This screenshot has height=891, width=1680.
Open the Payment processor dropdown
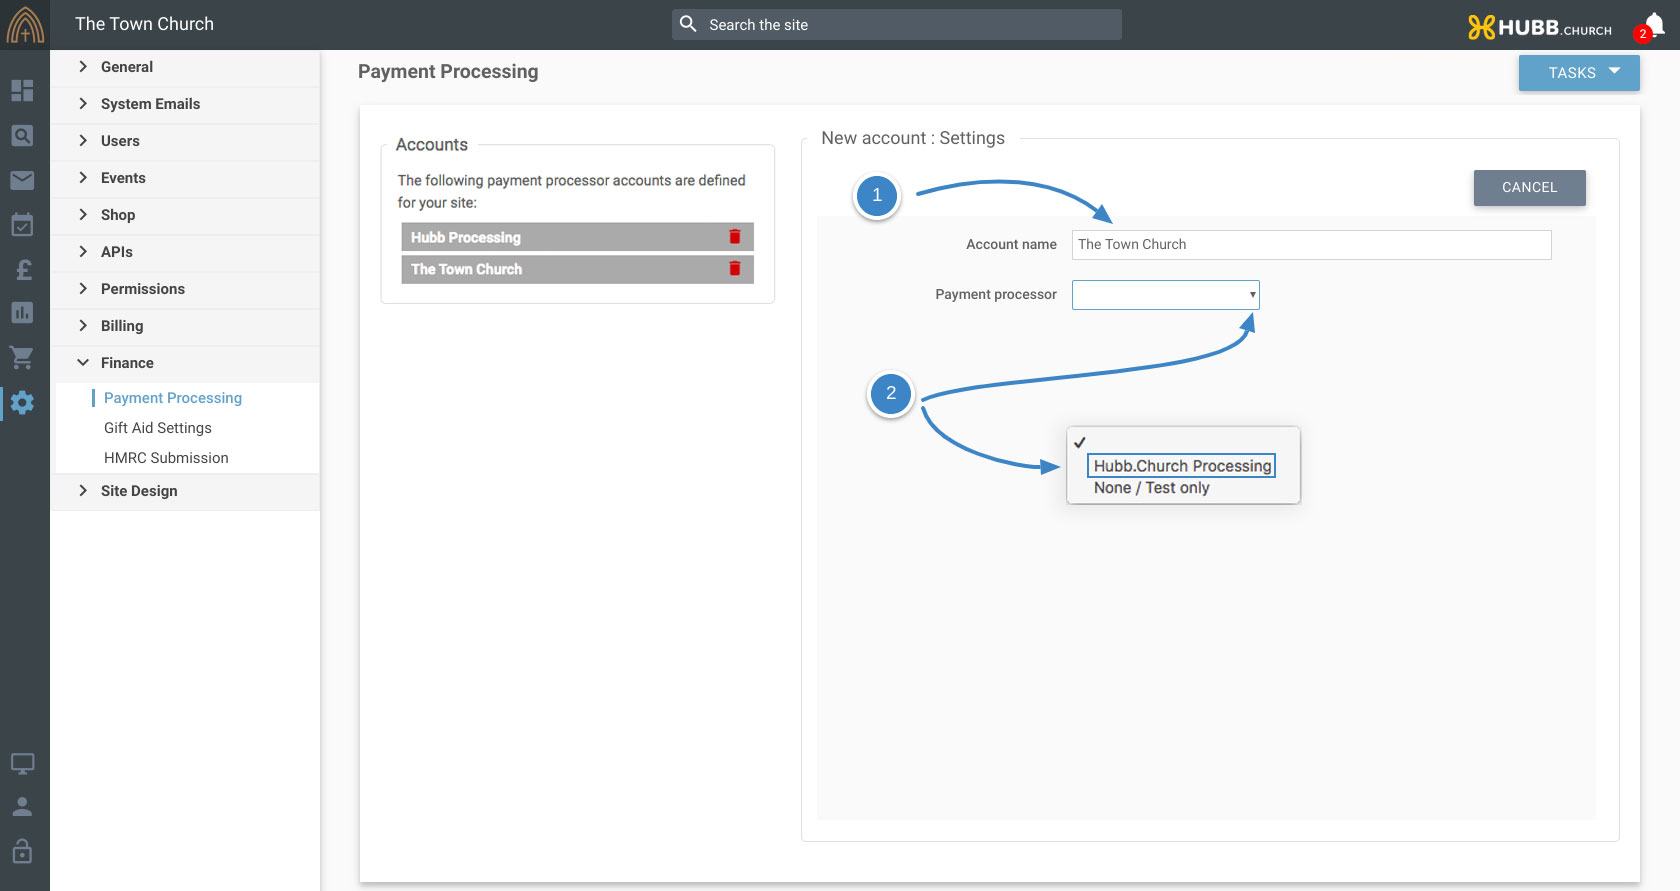tap(1165, 295)
